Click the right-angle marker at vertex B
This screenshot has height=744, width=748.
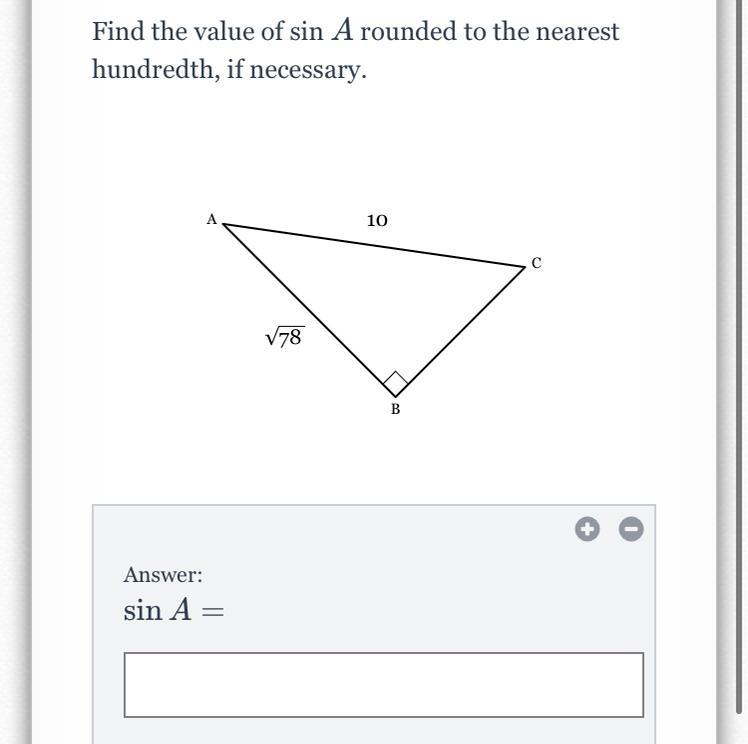click(396, 383)
